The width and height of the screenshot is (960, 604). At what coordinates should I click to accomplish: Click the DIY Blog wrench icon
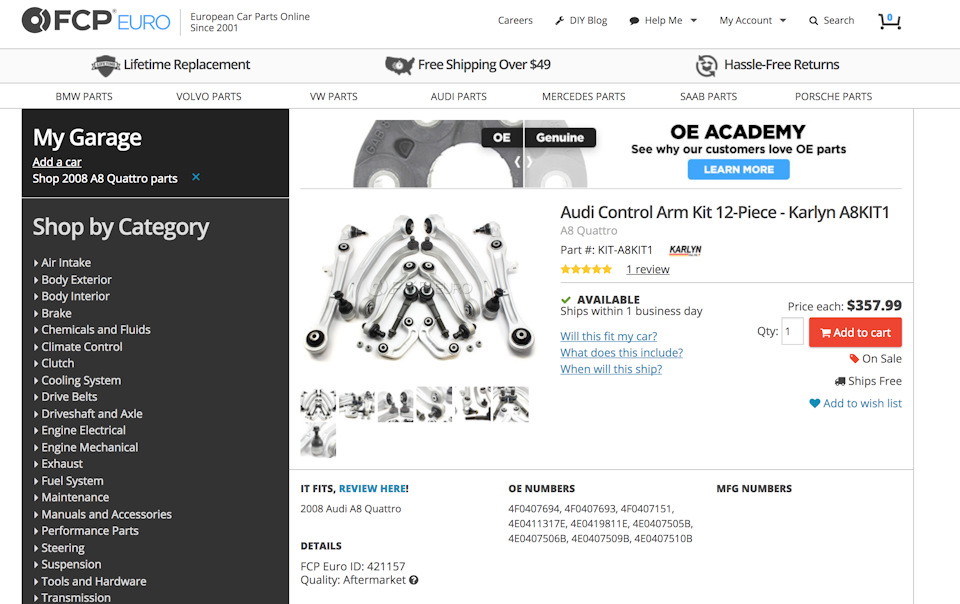tap(559, 21)
